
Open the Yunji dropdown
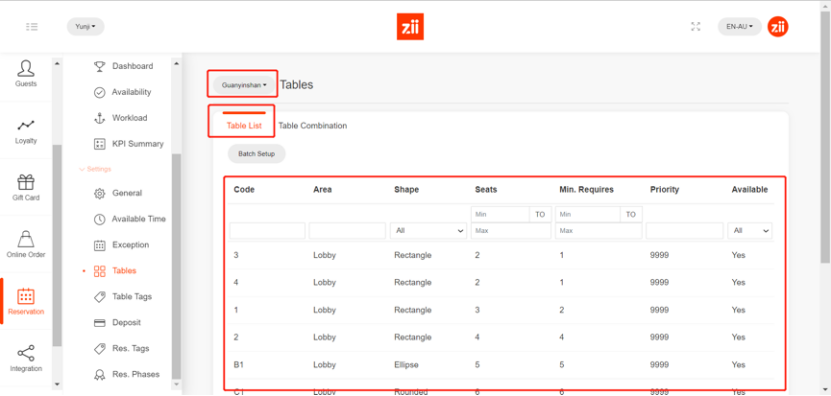[x=85, y=27]
